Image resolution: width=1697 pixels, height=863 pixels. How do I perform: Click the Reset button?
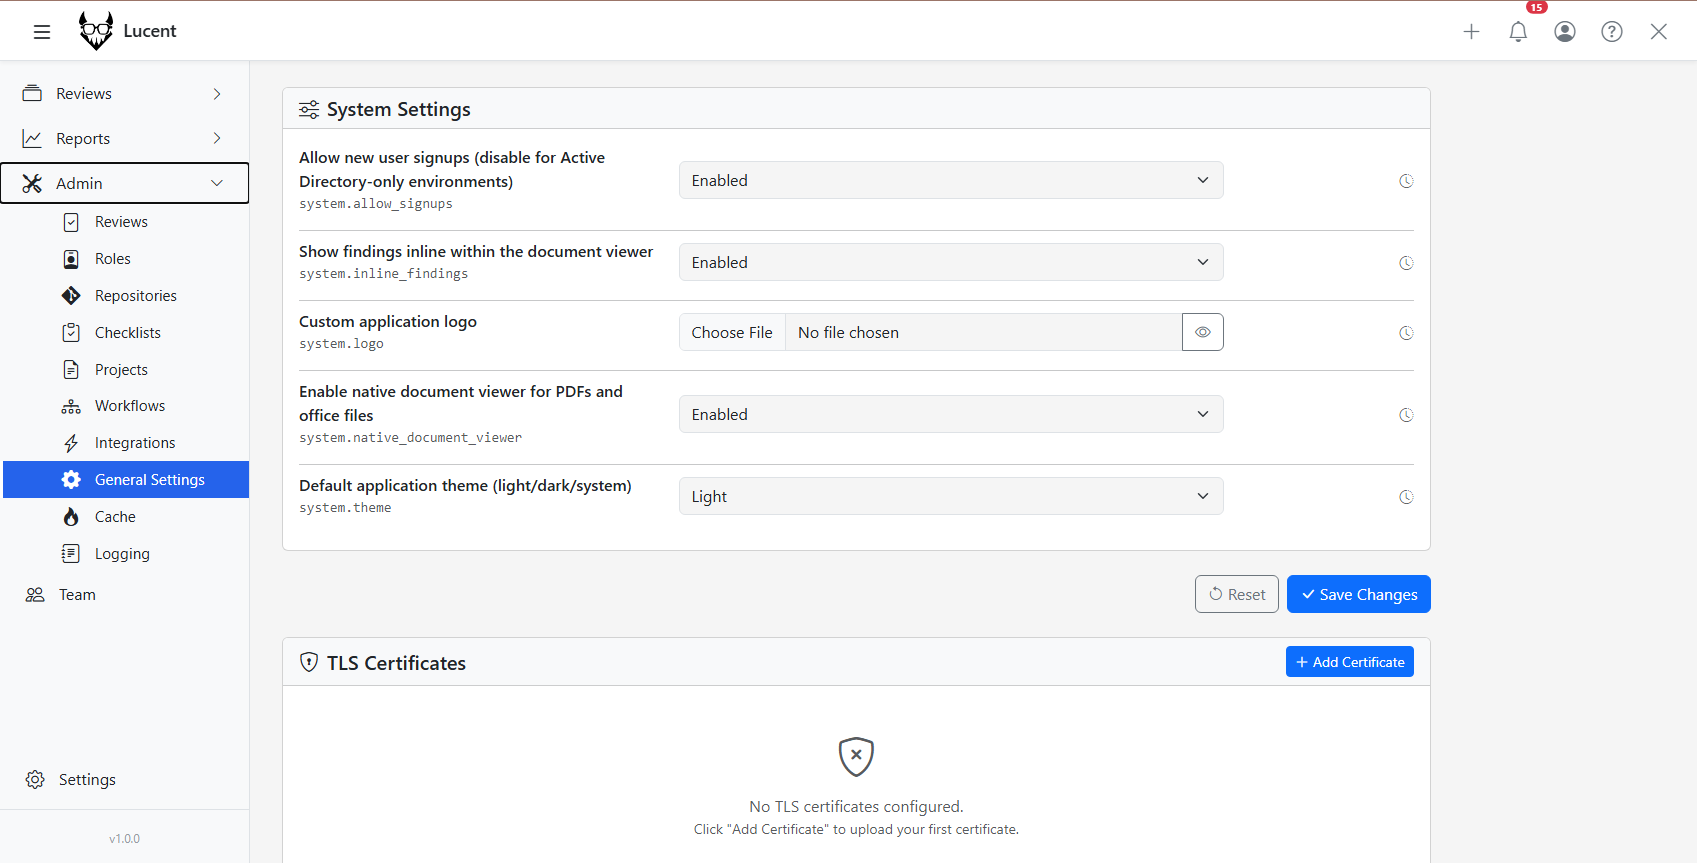[1237, 594]
